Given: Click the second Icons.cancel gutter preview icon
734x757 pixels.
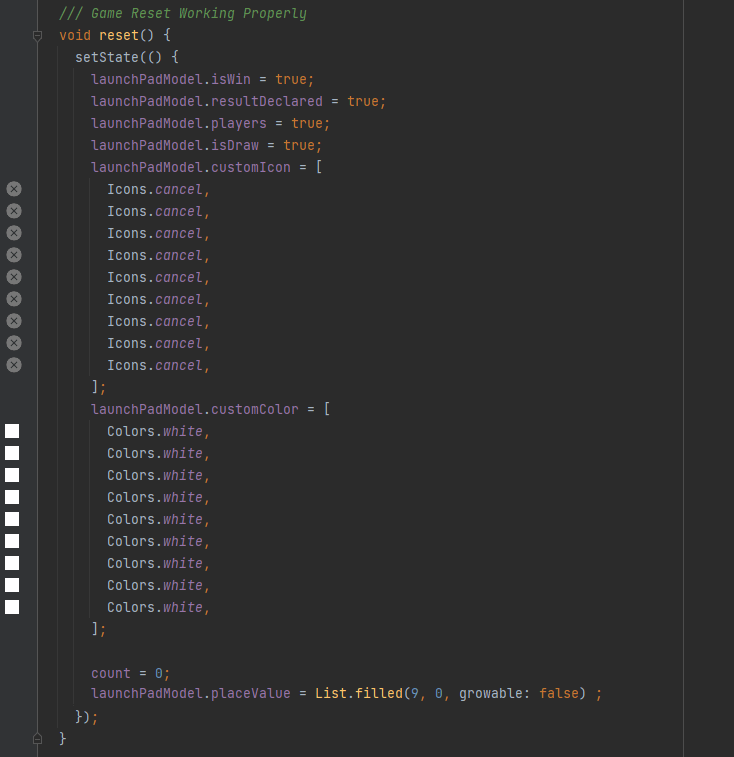Looking at the screenshot, I should [x=14, y=211].
